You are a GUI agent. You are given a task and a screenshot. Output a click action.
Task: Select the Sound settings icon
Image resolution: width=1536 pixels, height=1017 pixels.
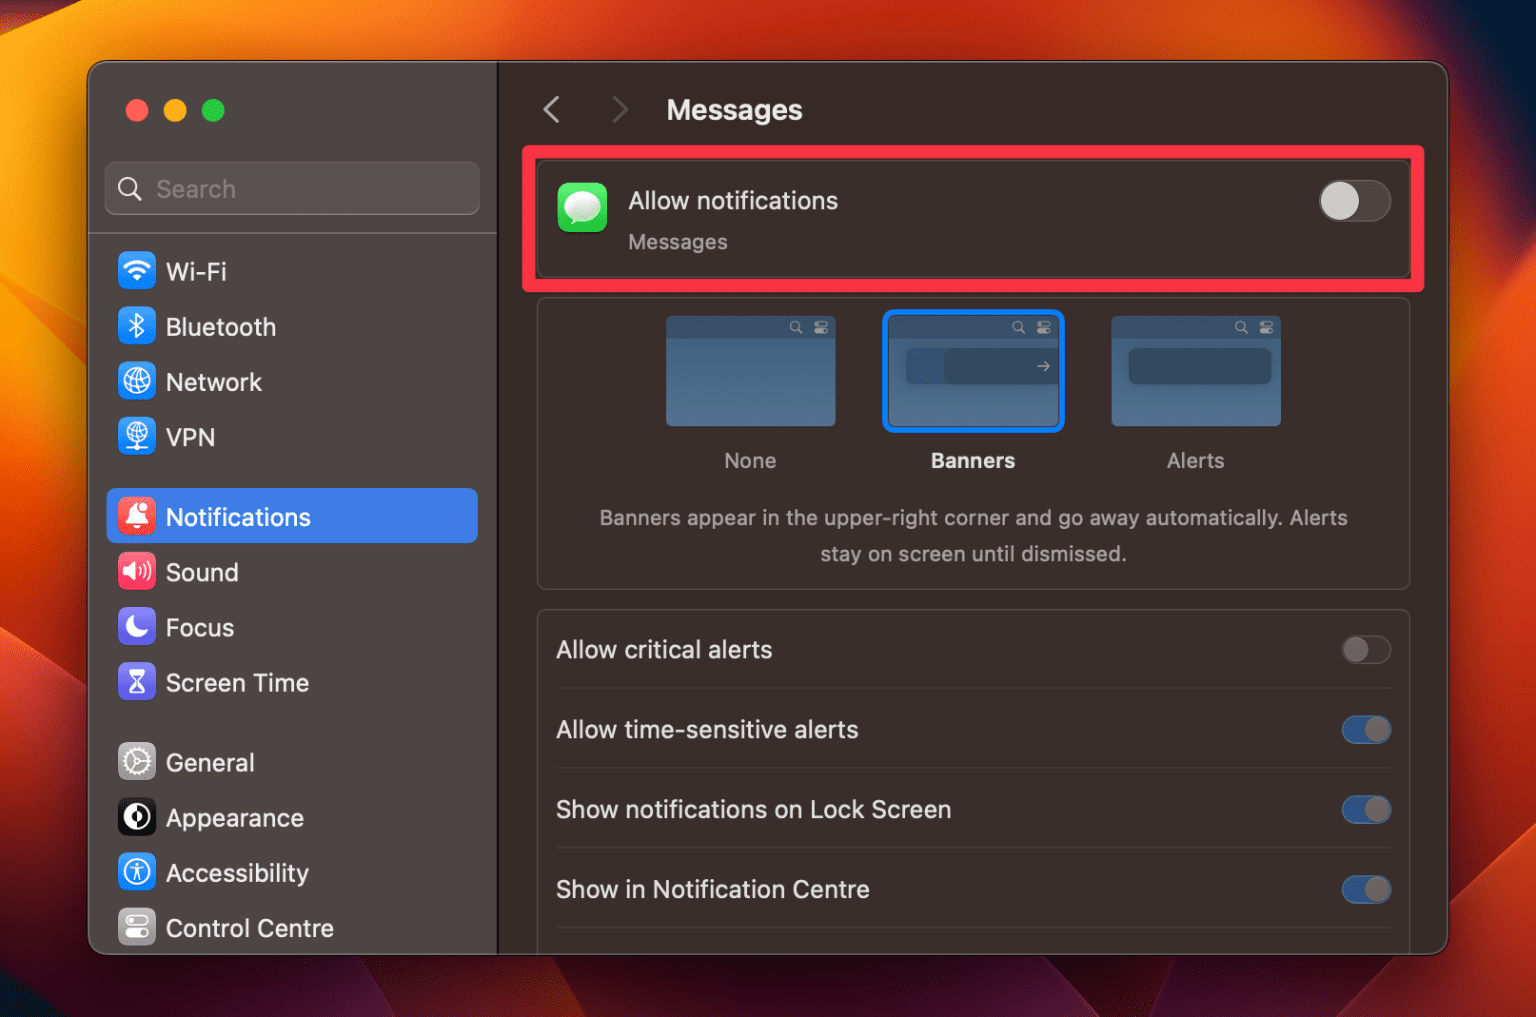[x=137, y=571]
